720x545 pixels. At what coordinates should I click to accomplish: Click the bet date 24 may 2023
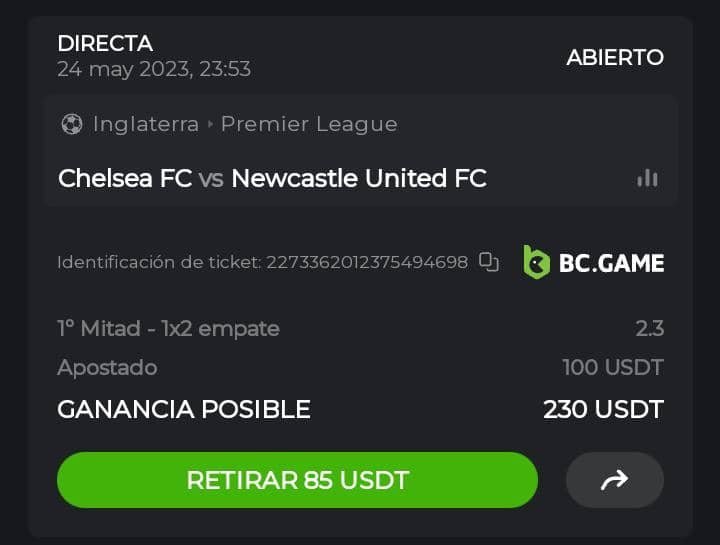coord(154,69)
